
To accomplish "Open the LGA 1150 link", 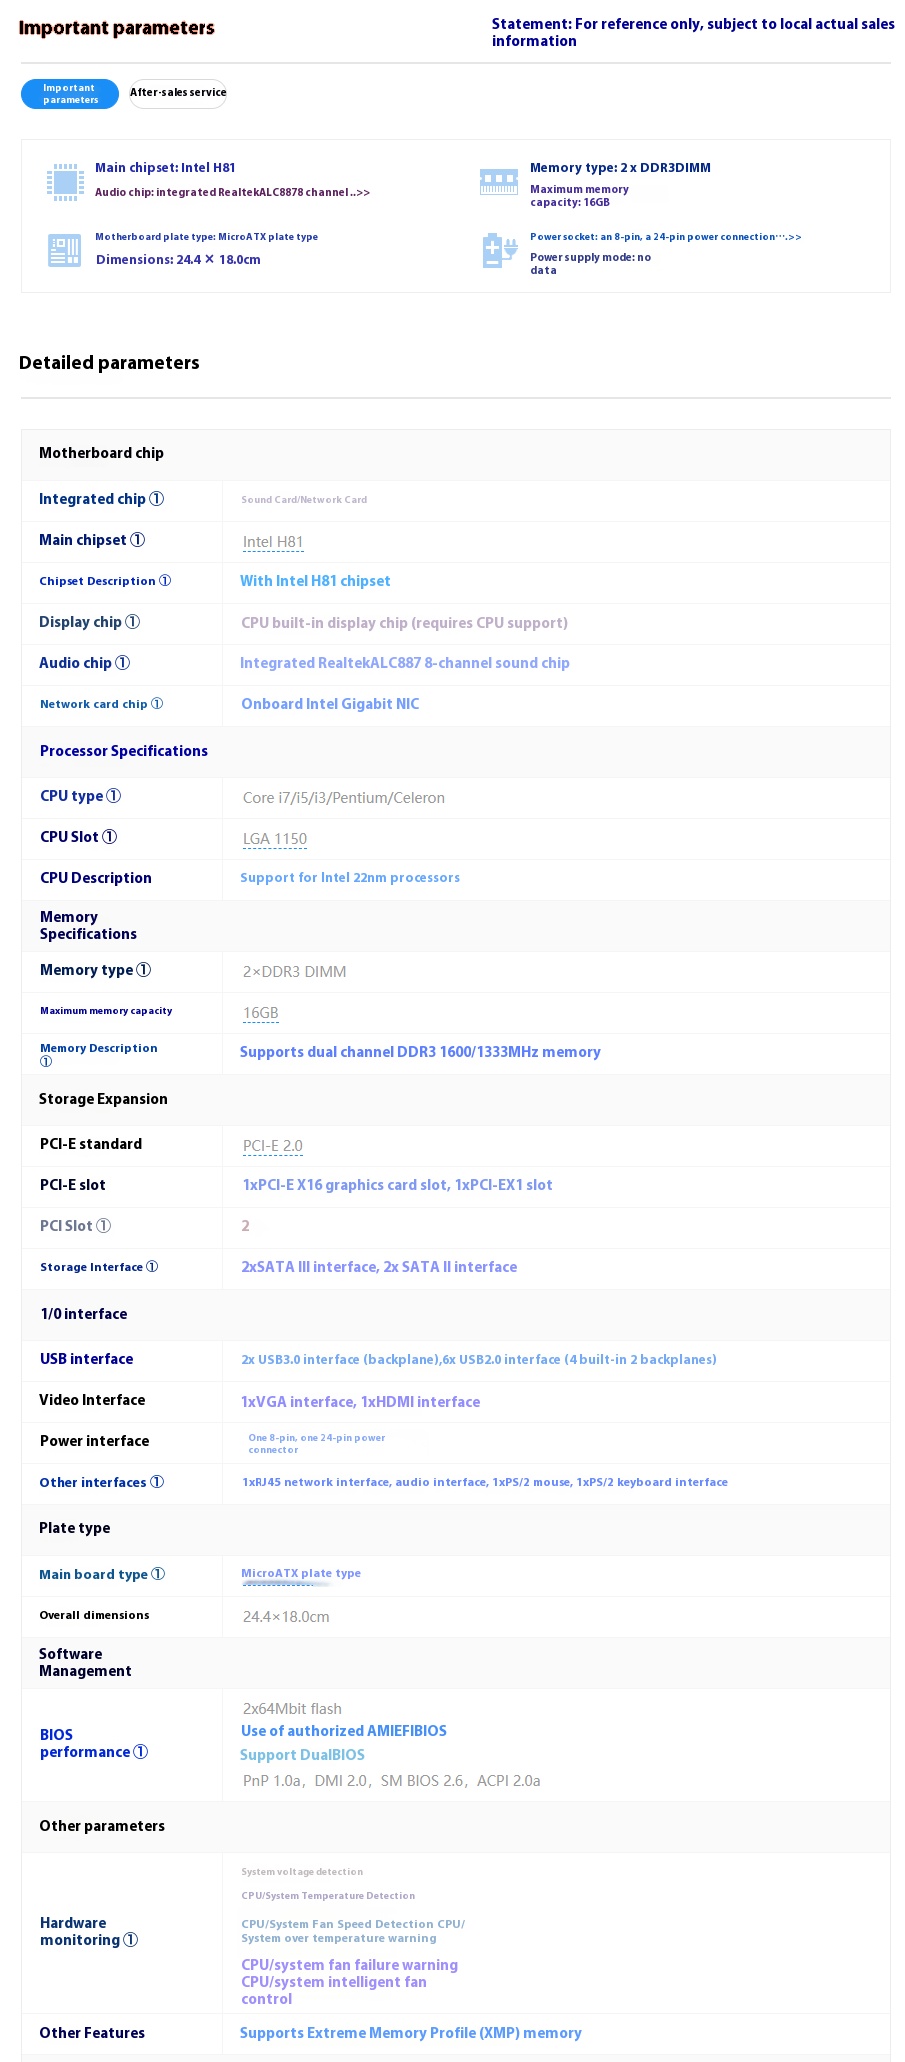I will pyautogui.click(x=275, y=839).
